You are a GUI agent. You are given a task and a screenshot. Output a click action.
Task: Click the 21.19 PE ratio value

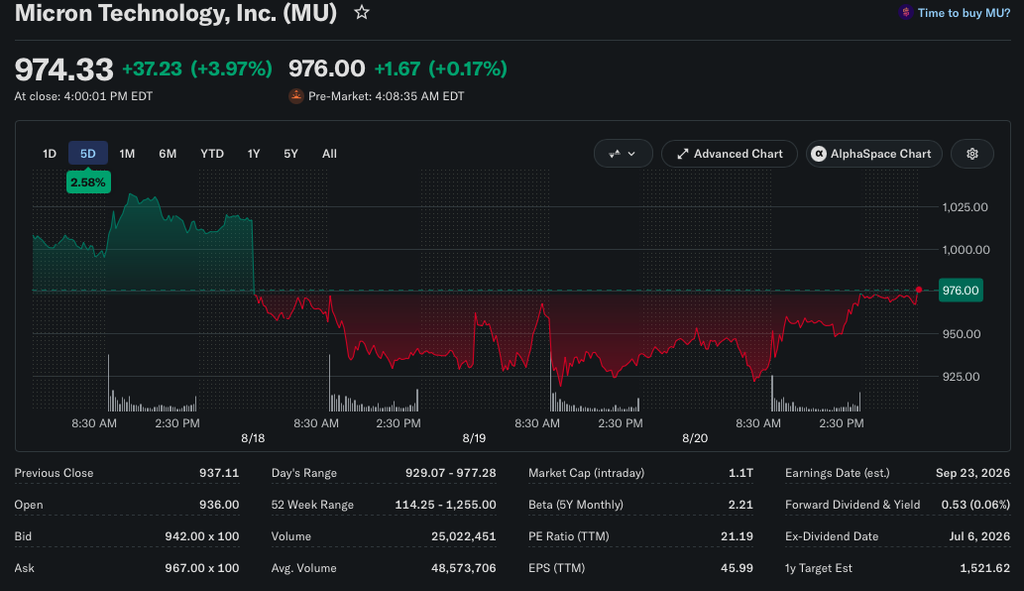pos(737,536)
